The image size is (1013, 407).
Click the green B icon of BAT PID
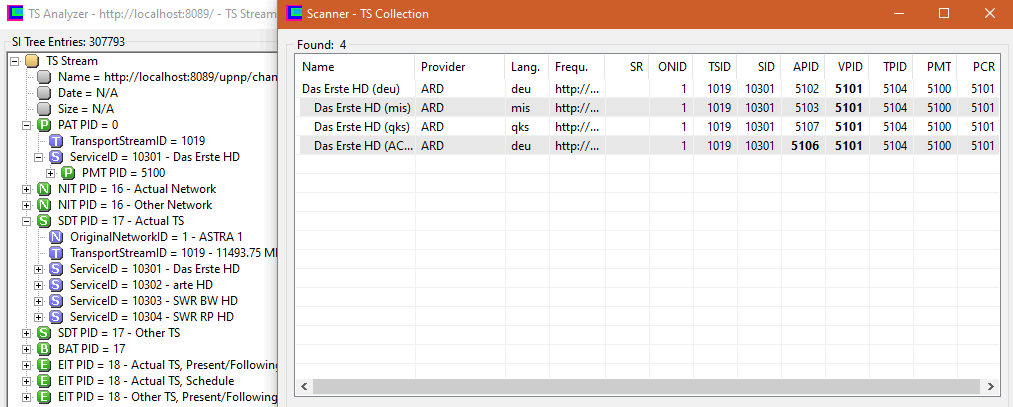click(44, 349)
